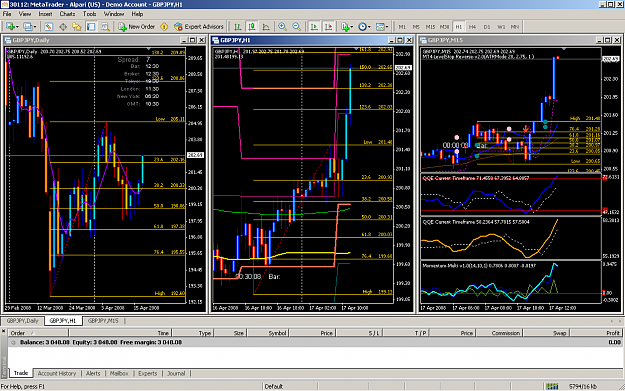This screenshot has height=391, width=625.
Task: Open the View menu
Action: 25,14
